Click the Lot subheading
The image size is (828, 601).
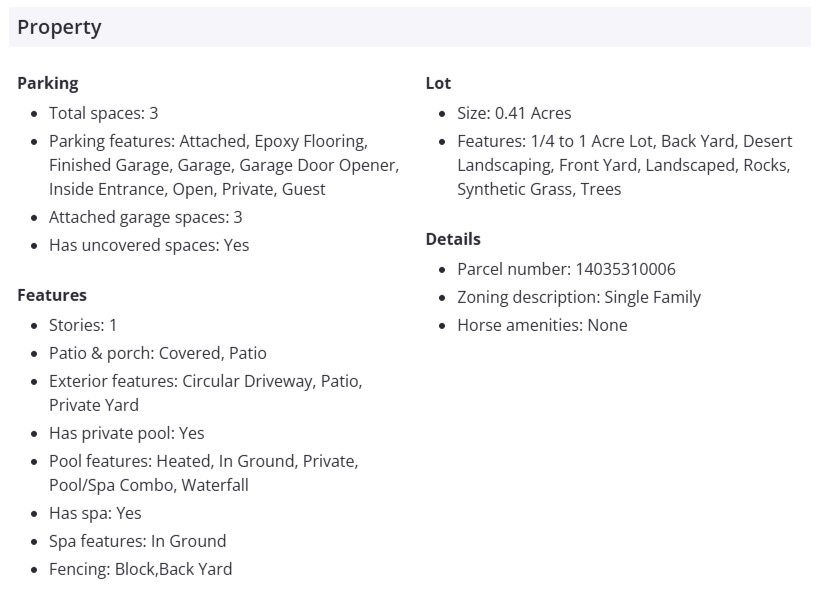(x=438, y=83)
